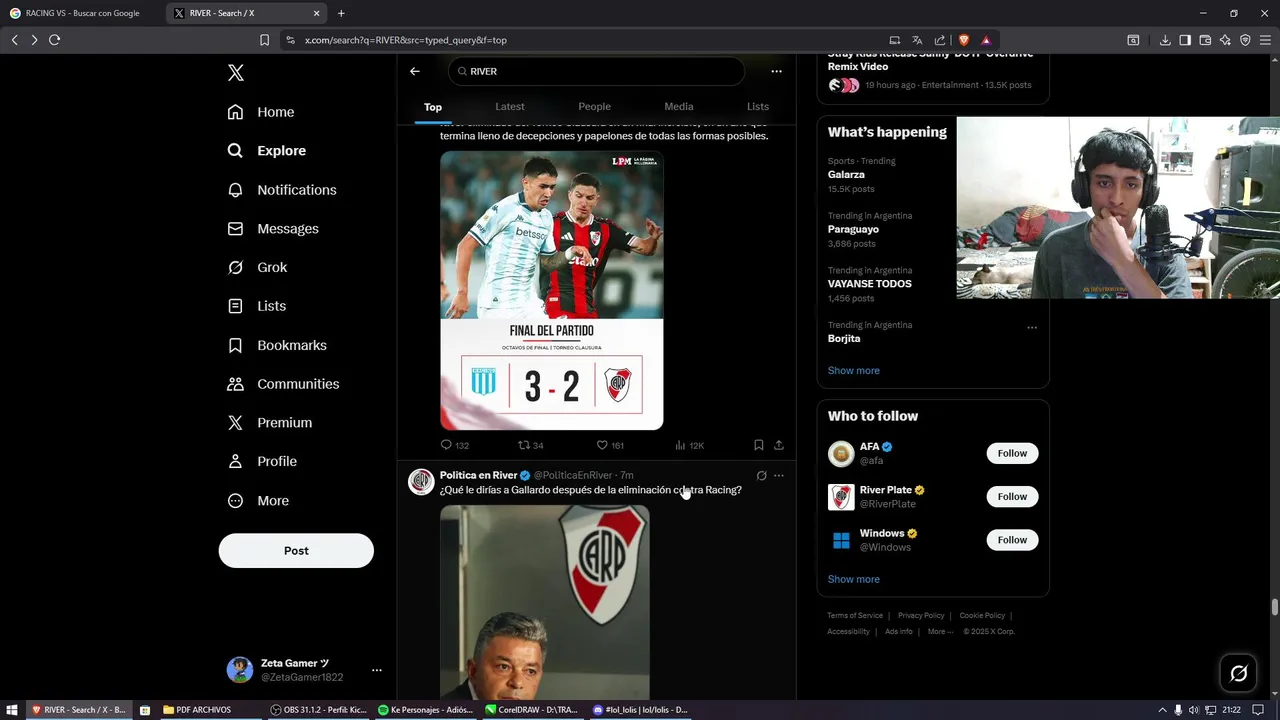This screenshot has width=1280, height=720.
Task: View analytics of the 12K views post
Action: [689, 445]
